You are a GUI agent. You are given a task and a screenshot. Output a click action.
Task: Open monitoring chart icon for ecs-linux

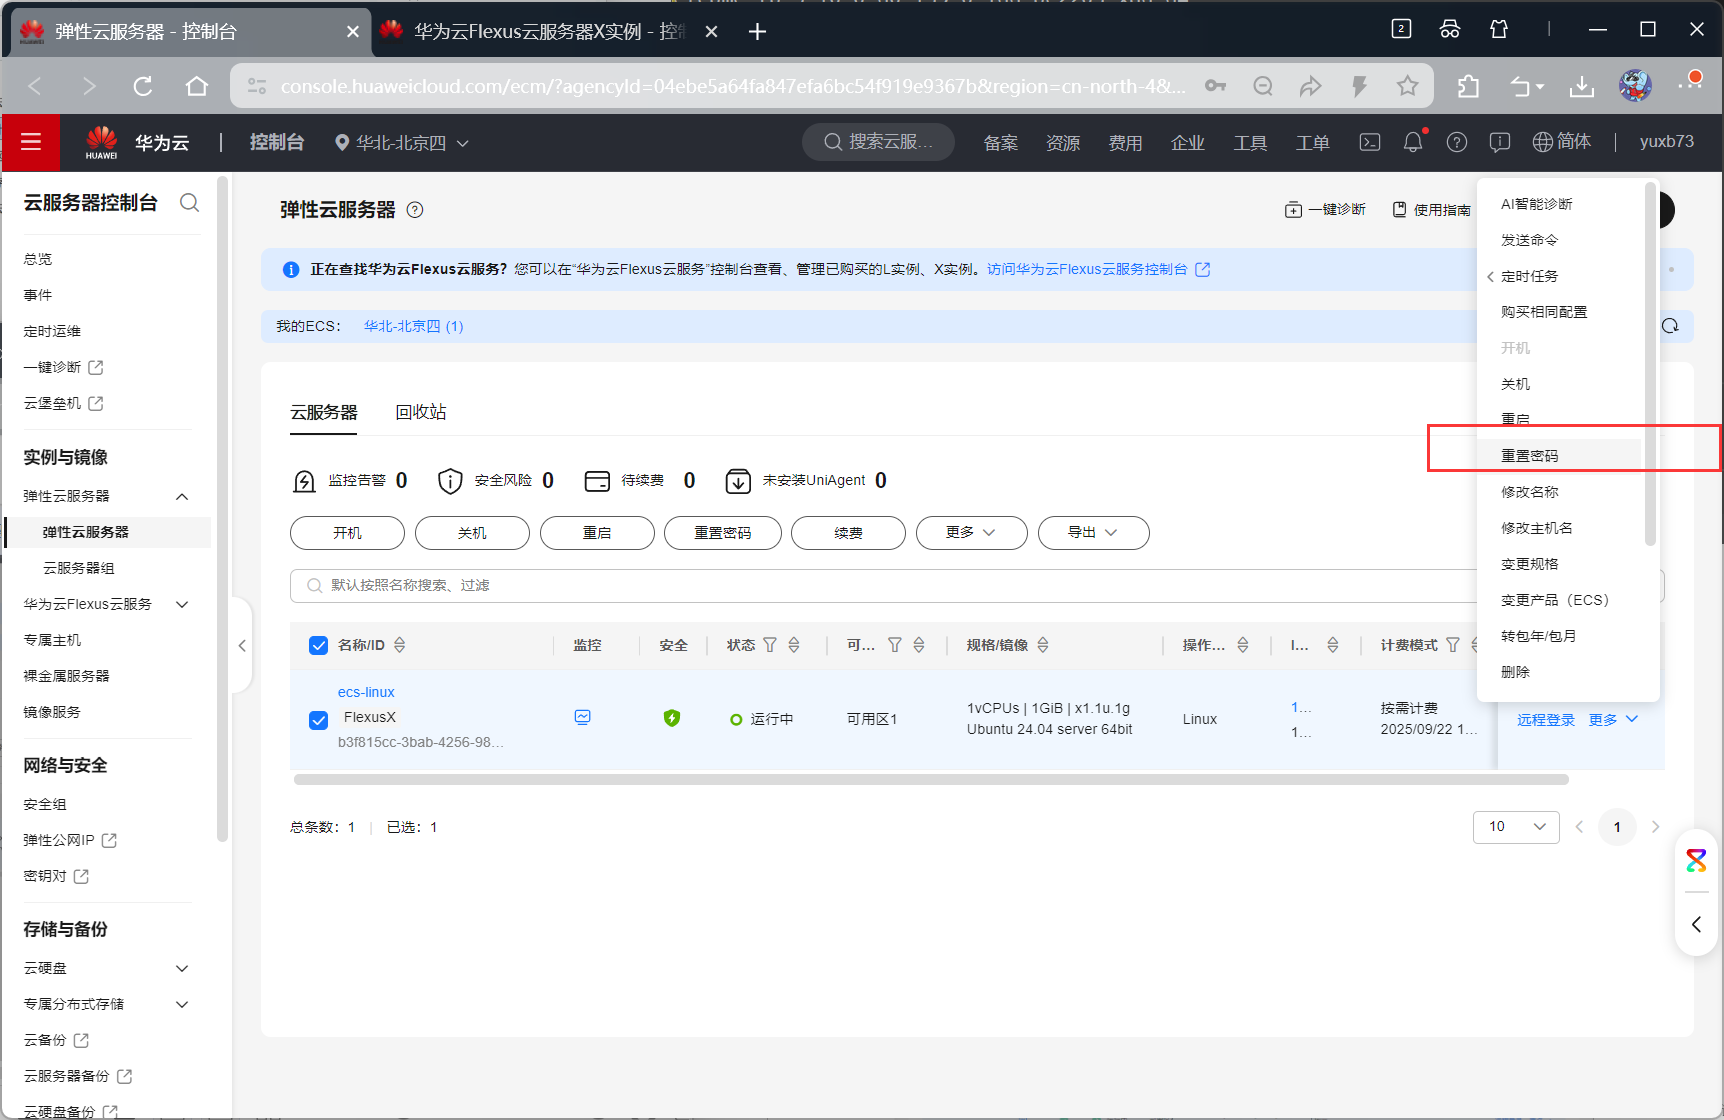point(583,717)
